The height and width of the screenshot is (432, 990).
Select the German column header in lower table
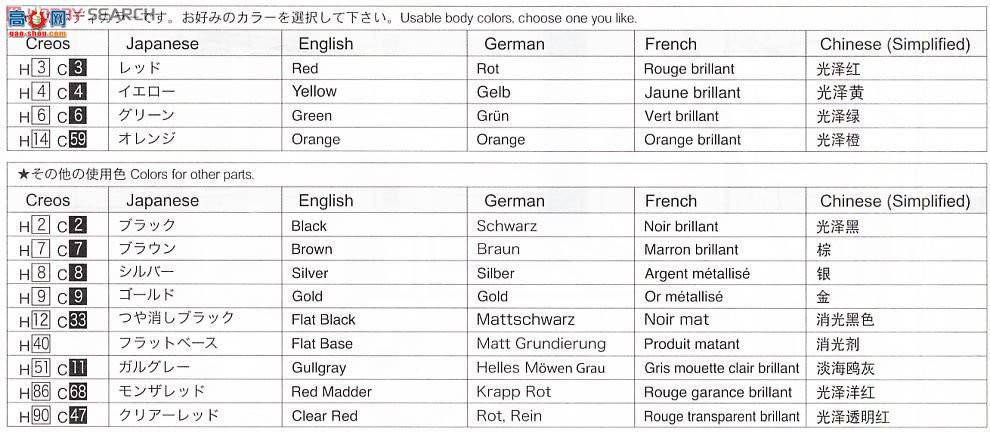coord(514,201)
